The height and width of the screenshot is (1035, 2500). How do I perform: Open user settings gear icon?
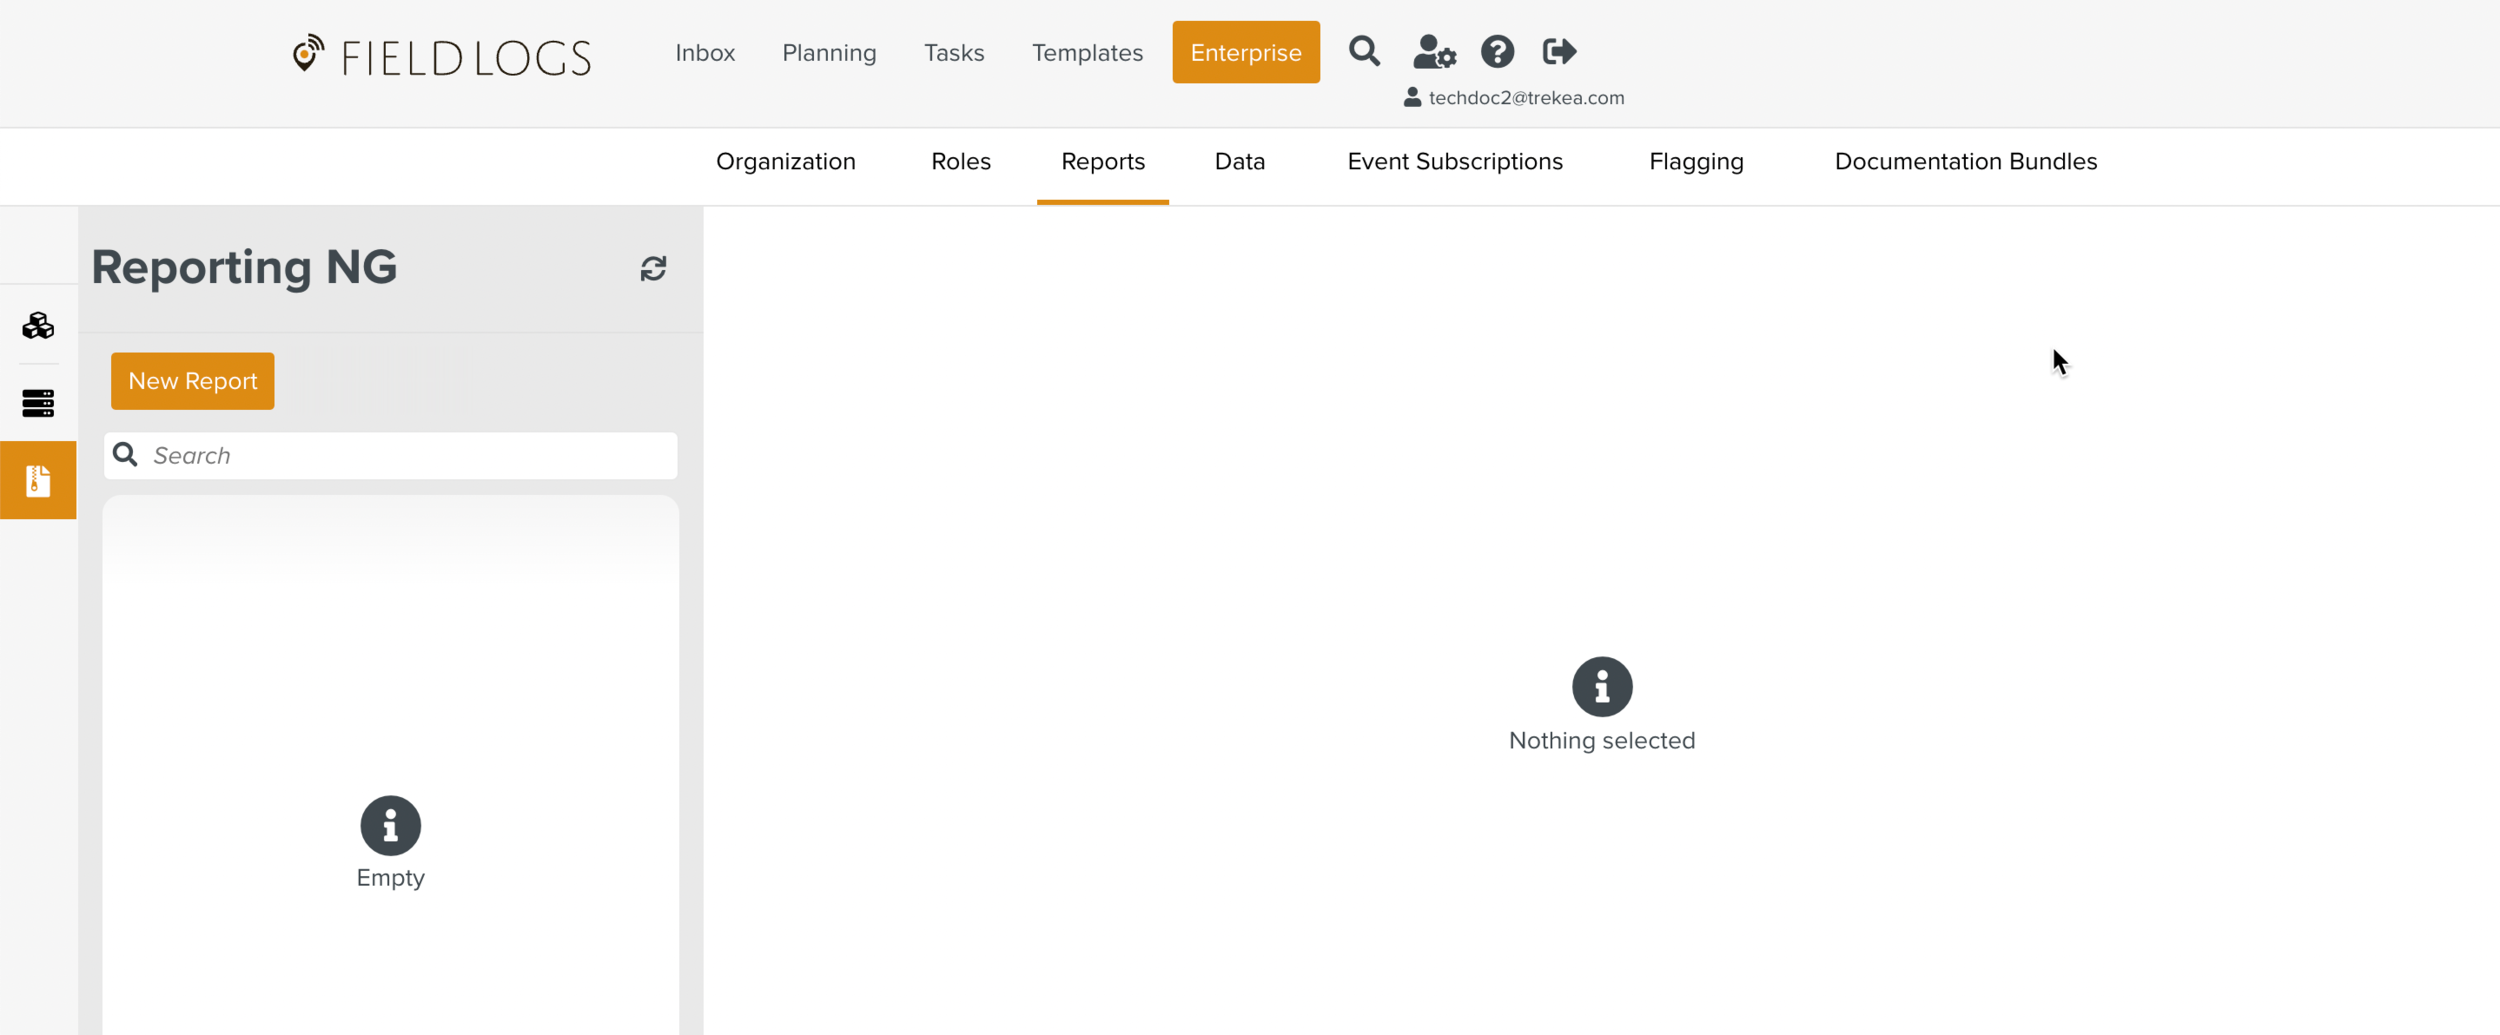pyautogui.click(x=1434, y=52)
